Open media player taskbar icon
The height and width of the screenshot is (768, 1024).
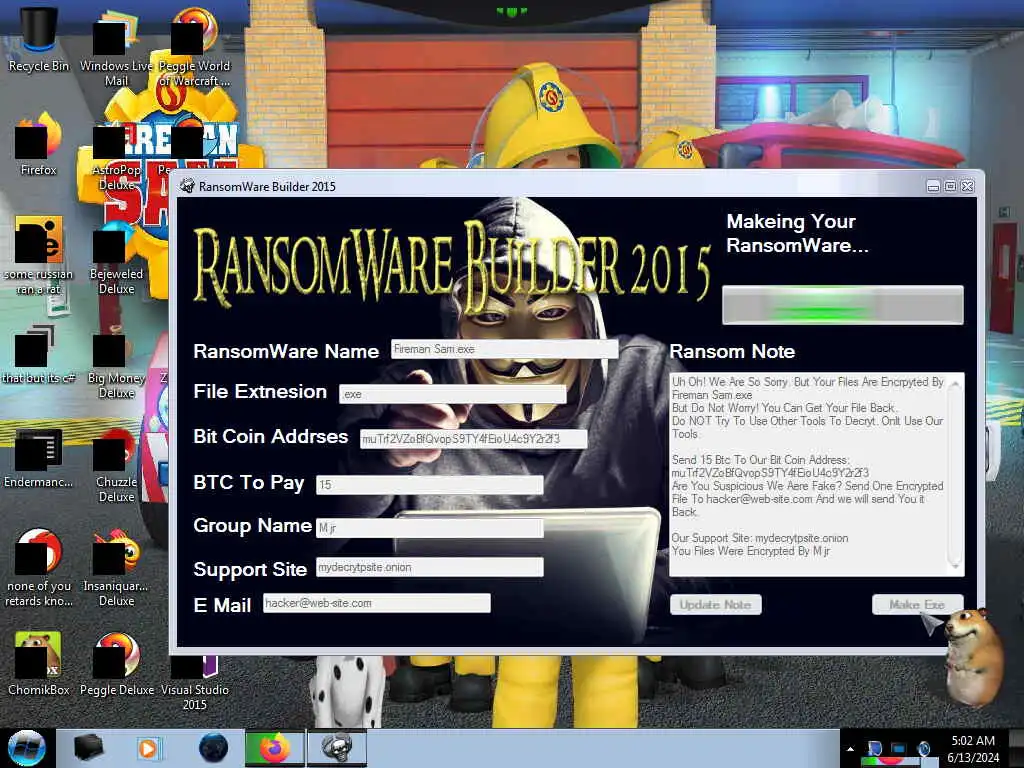tap(148, 748)
